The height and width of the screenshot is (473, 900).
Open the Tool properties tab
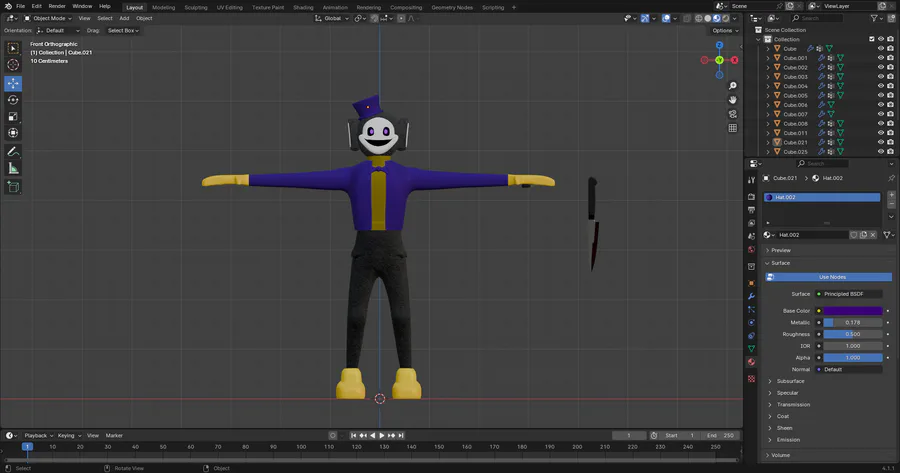pyautogui.click(x=751, y=180)
